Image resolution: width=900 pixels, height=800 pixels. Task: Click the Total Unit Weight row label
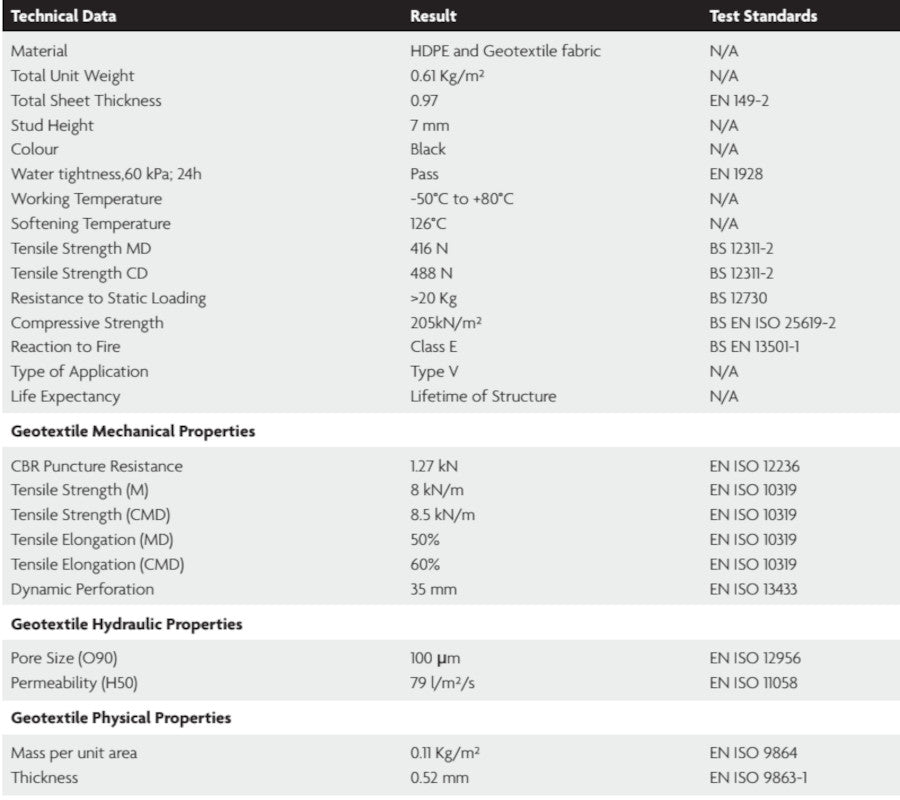pyautogui.click(x=72, y=76)
